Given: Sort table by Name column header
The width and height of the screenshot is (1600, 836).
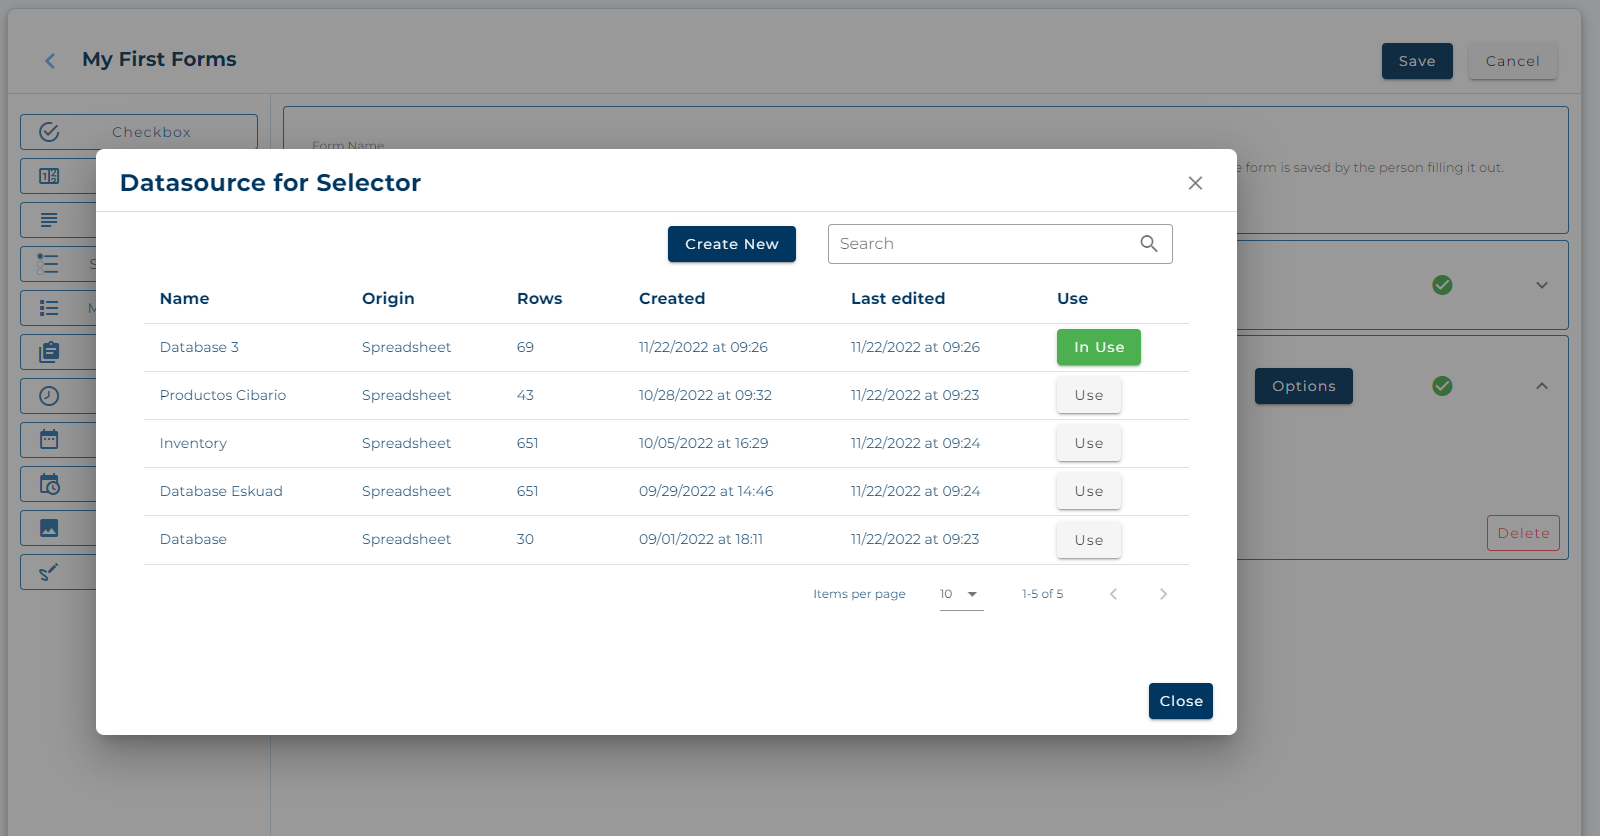Looking at the screenshot, I should coord(184,298).
